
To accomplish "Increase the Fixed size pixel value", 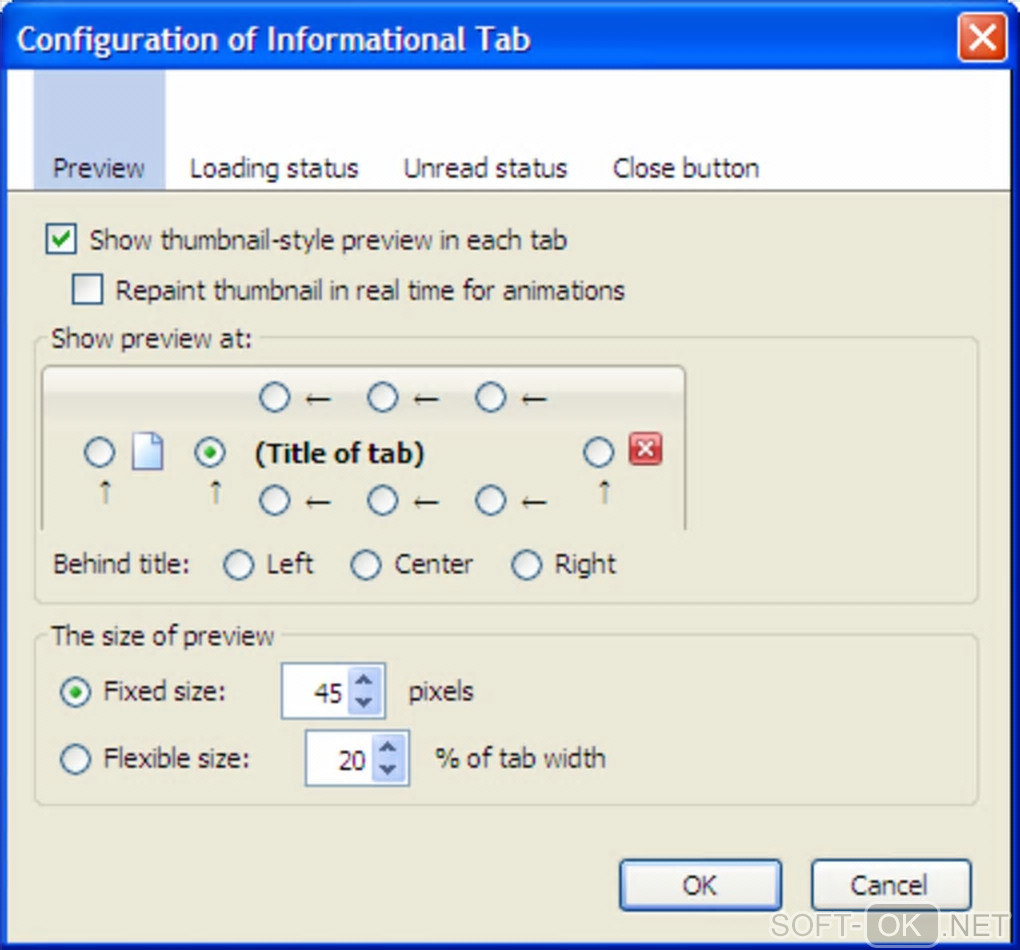I will click(x=364, y=681).
